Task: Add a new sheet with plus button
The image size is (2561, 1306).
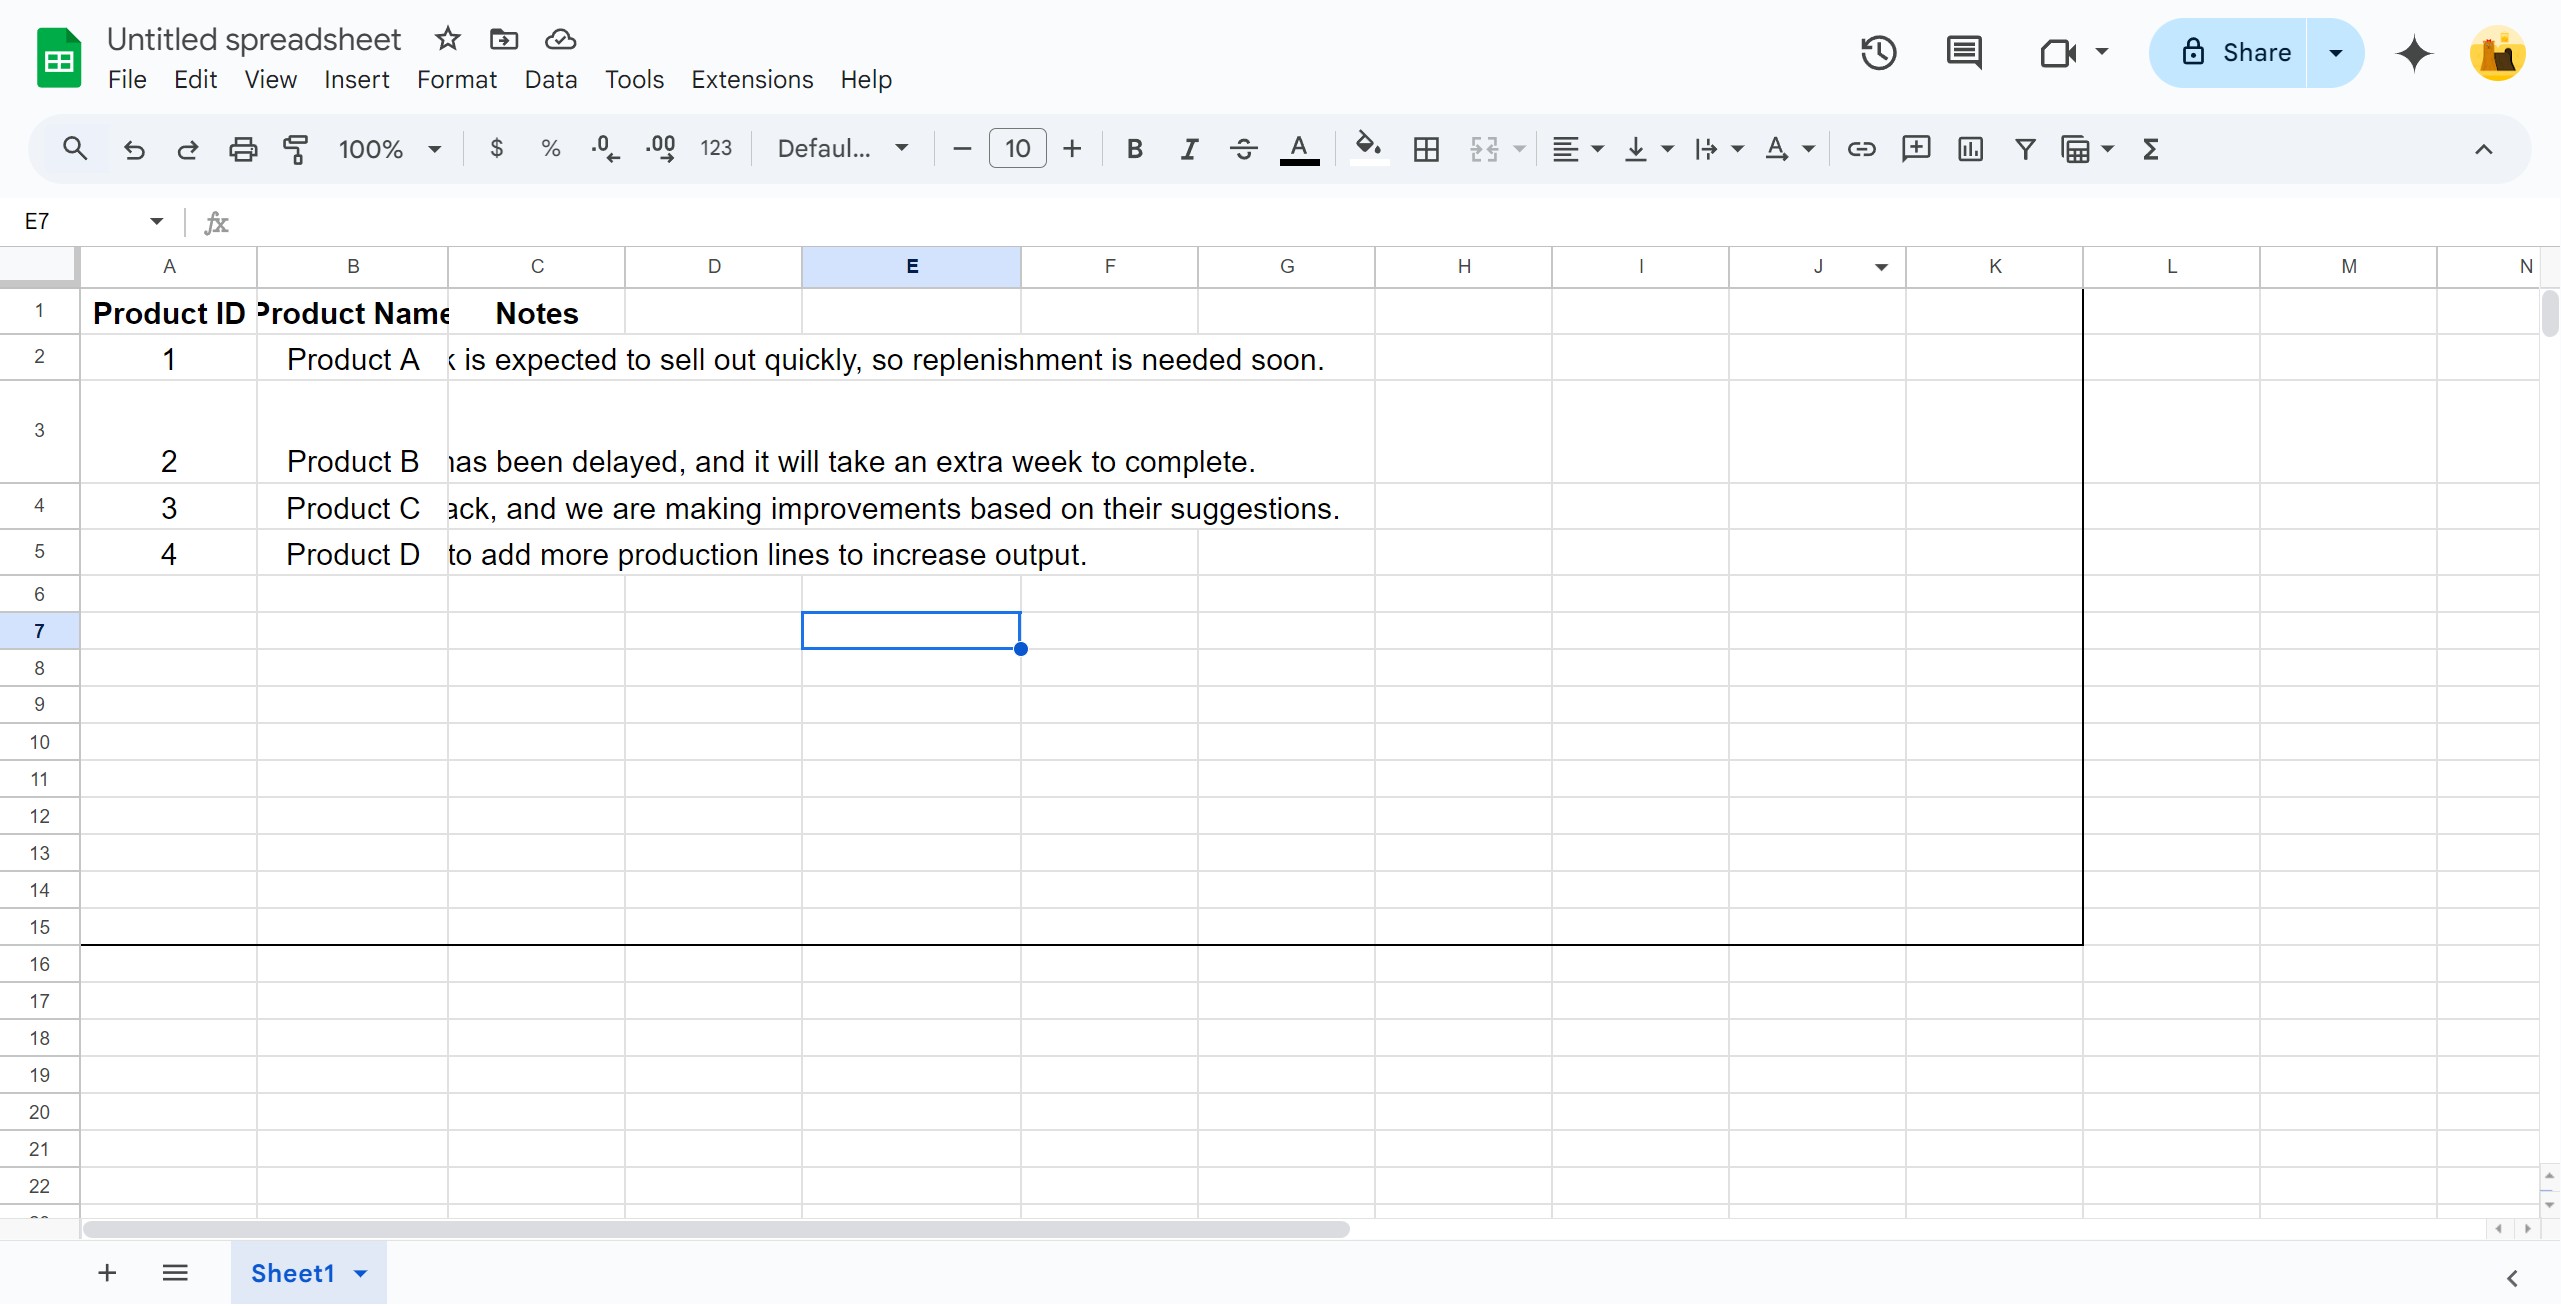Action: pyautogui.click(x=107, y=1273)
